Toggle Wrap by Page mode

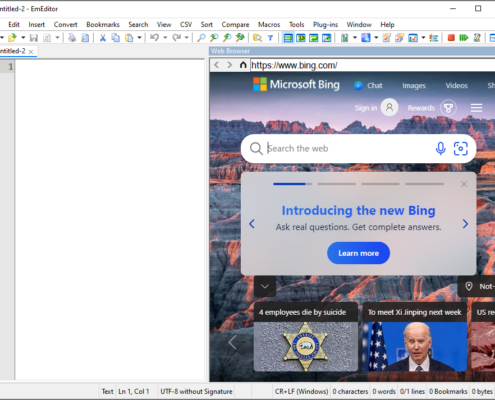pos(327,38)
